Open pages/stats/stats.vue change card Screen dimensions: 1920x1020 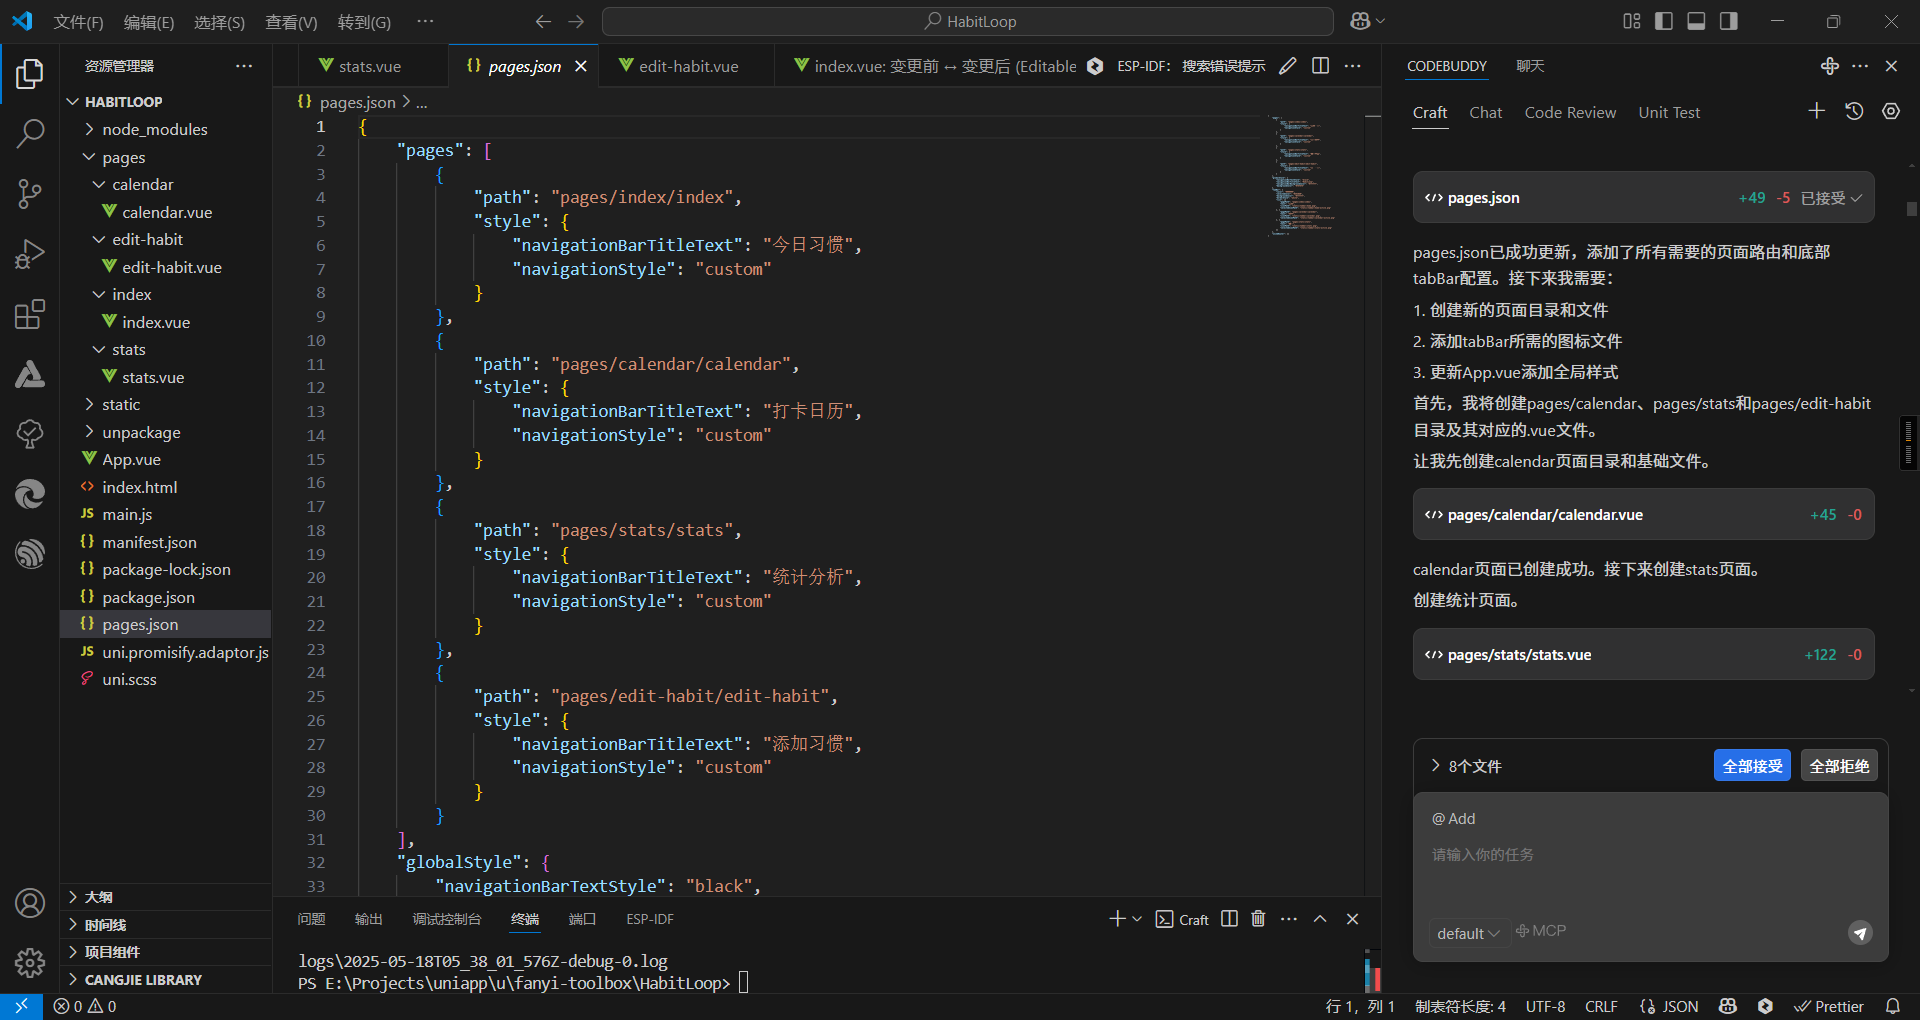[1643, 655]
